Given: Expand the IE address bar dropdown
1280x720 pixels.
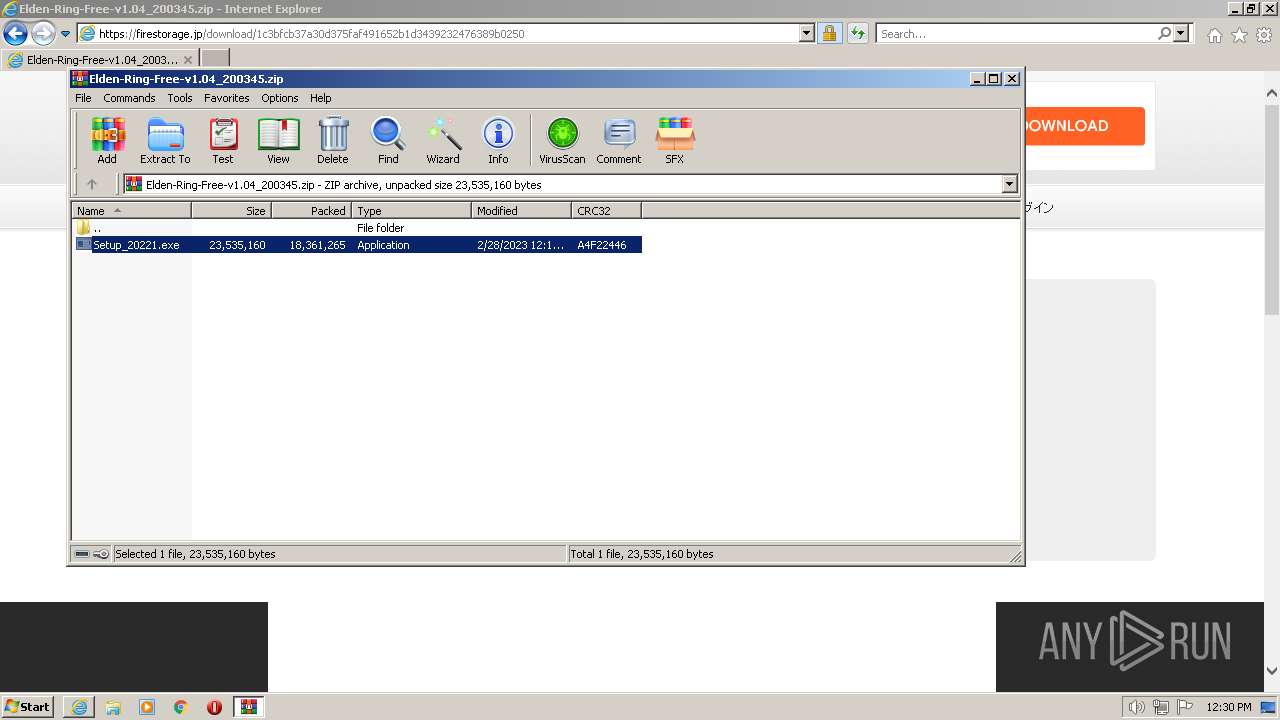Looking at the screenshot, I should pyautogui.click(x=807, y=34).
